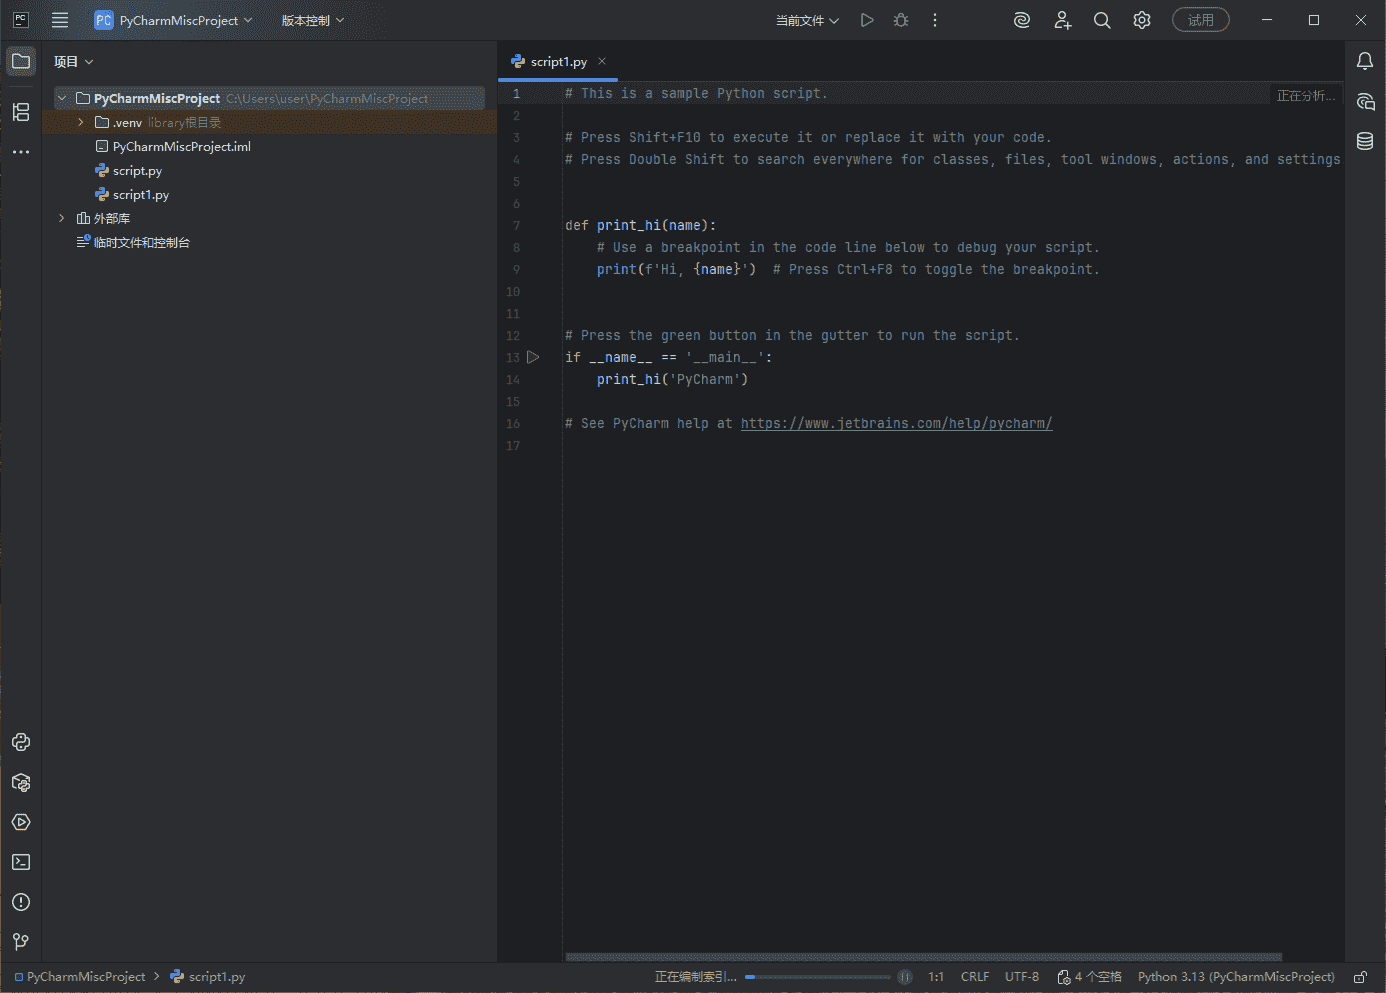The width and height of the screenshot is (1386, 993).
Task: Open the 版本控制 menu
Action: [312, 20]
